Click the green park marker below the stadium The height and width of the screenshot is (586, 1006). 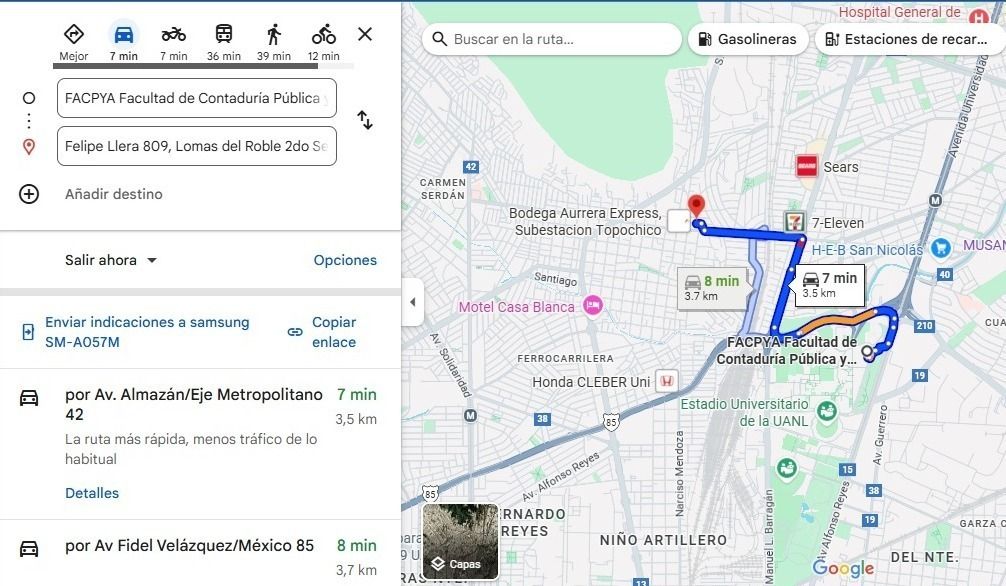click(787, 468)
